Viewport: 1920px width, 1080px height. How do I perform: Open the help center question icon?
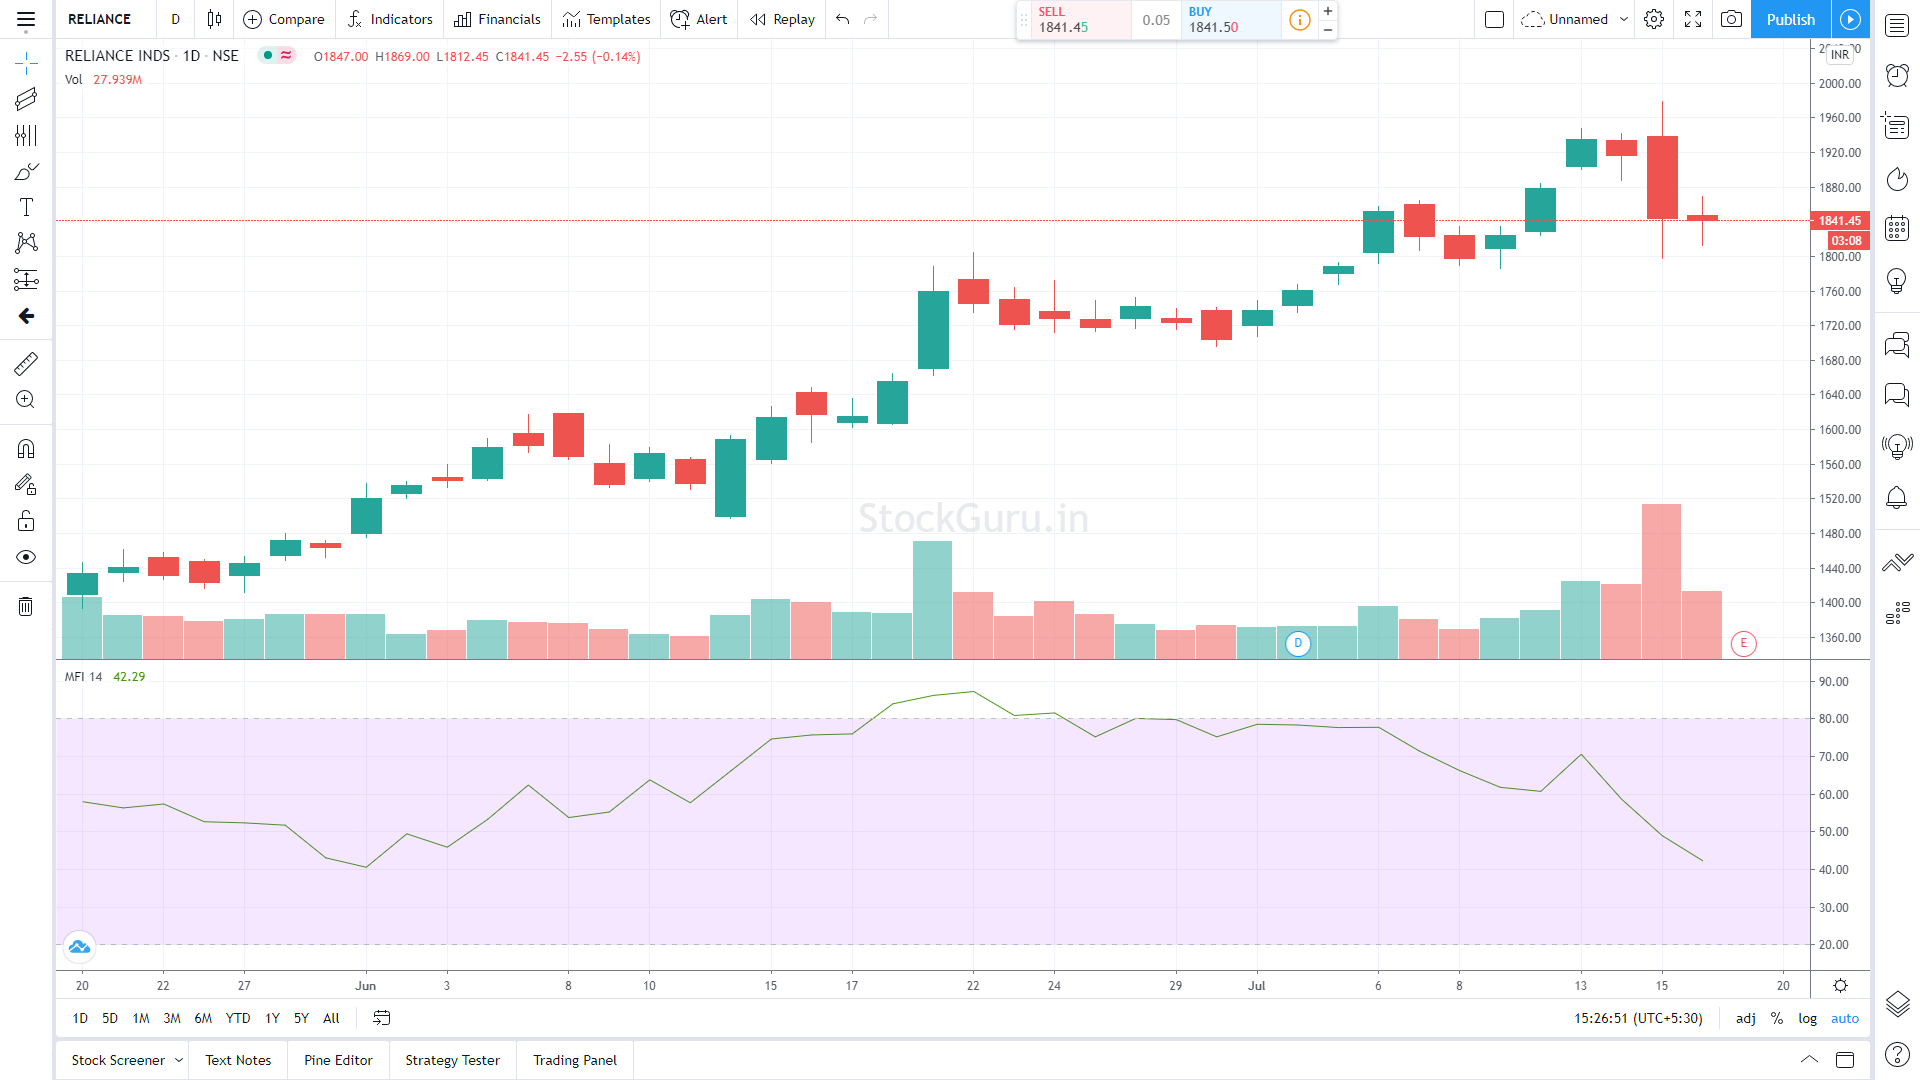(1897, 1054)
